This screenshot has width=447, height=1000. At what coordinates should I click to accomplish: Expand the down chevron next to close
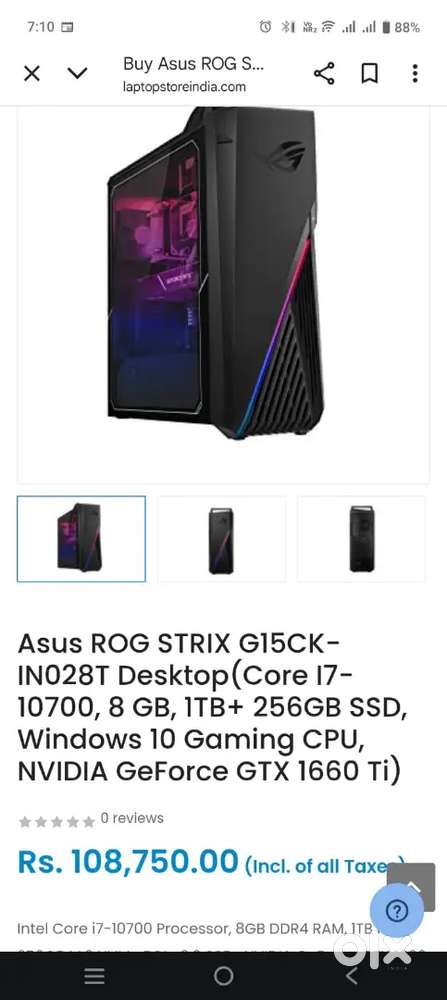pyautogui.click(x=77, y=74)
